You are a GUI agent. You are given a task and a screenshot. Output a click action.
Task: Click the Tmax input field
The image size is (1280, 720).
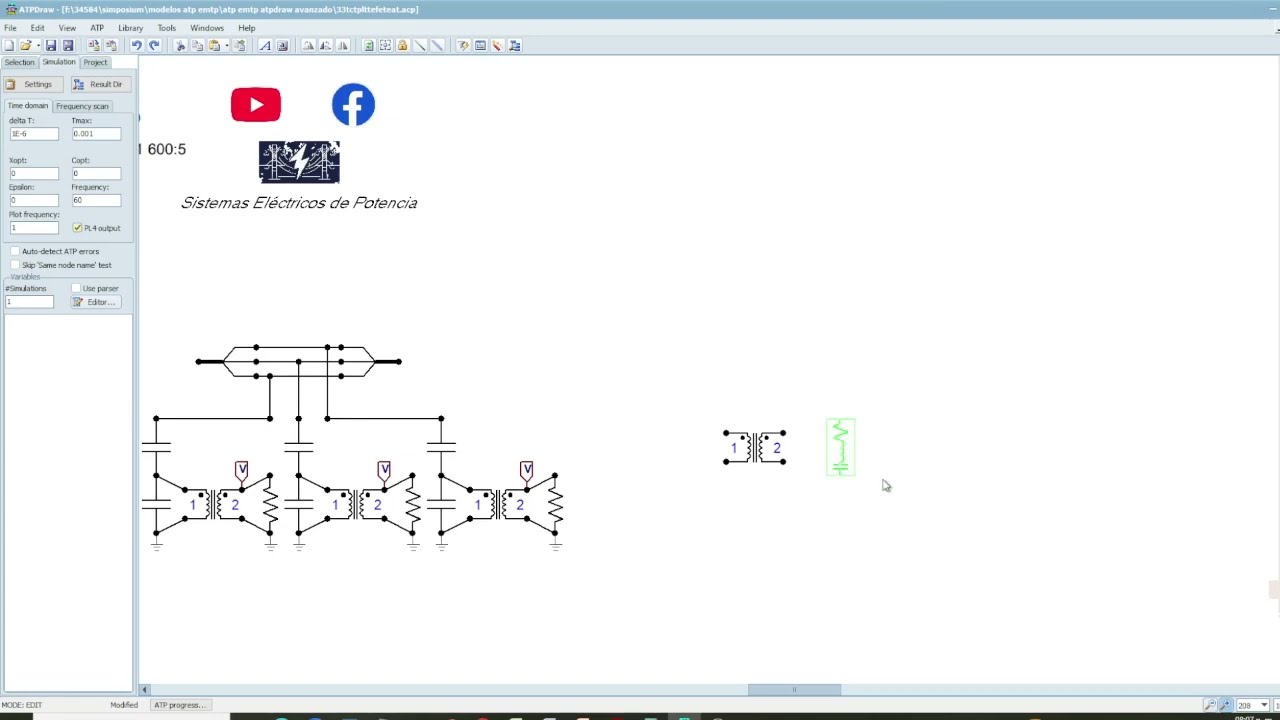coord(96,133)
